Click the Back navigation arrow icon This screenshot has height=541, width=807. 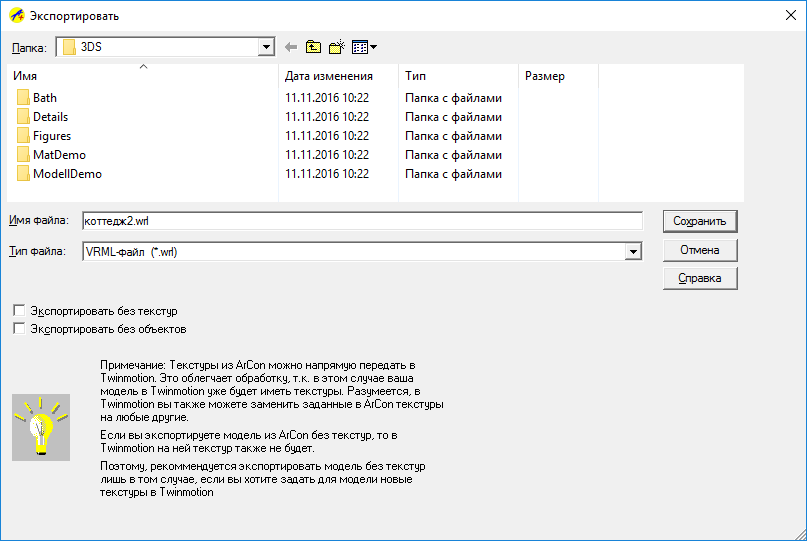click(x=291, y=47)
